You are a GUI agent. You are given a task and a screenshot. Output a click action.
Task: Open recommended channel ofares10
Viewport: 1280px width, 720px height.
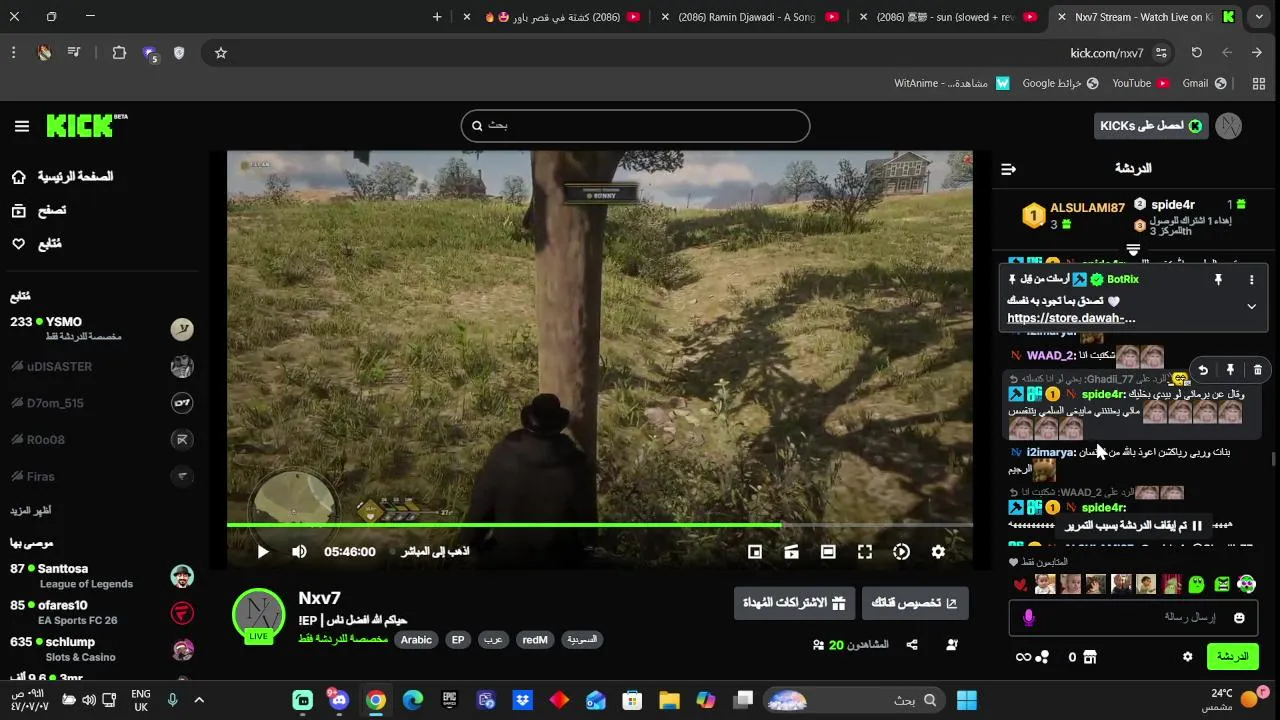tap(100, 613)
